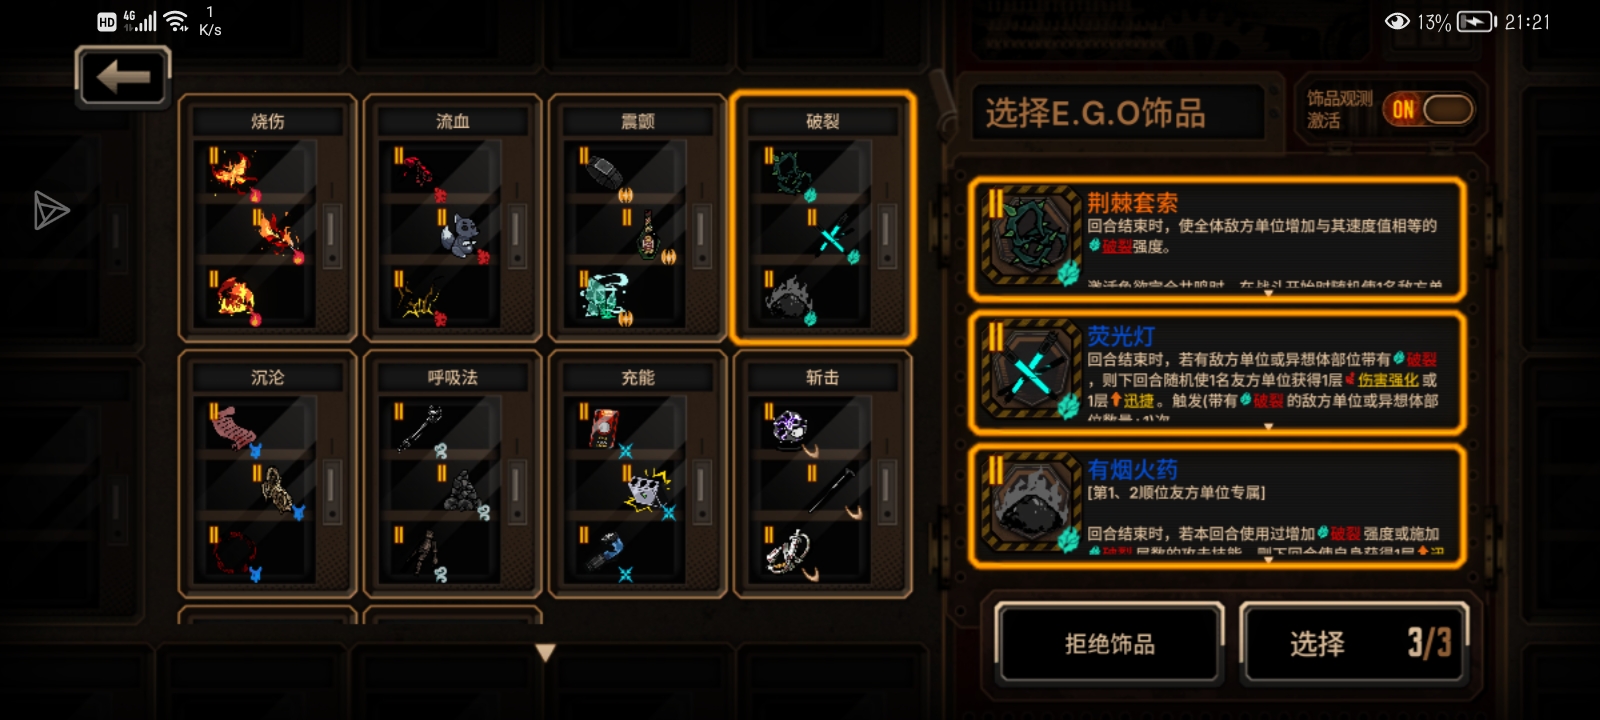Screen dimensions: 1600x720
Task: Open the 烧伤 burn category
Action: pos(268,217)
